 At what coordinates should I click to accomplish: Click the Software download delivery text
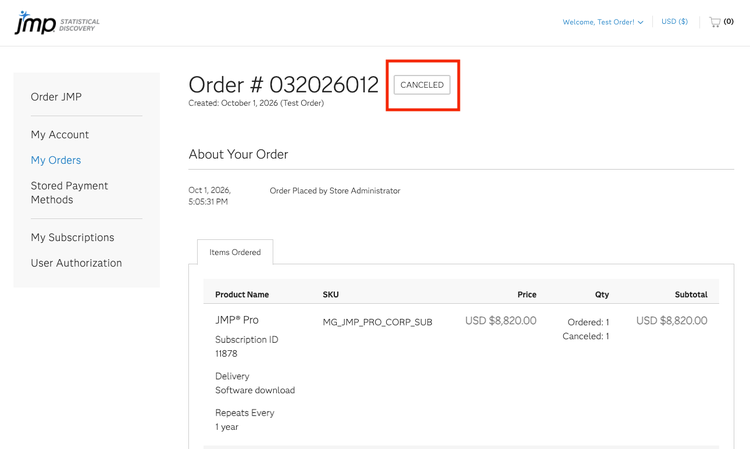pyautogui.click(x=255, y=390)
